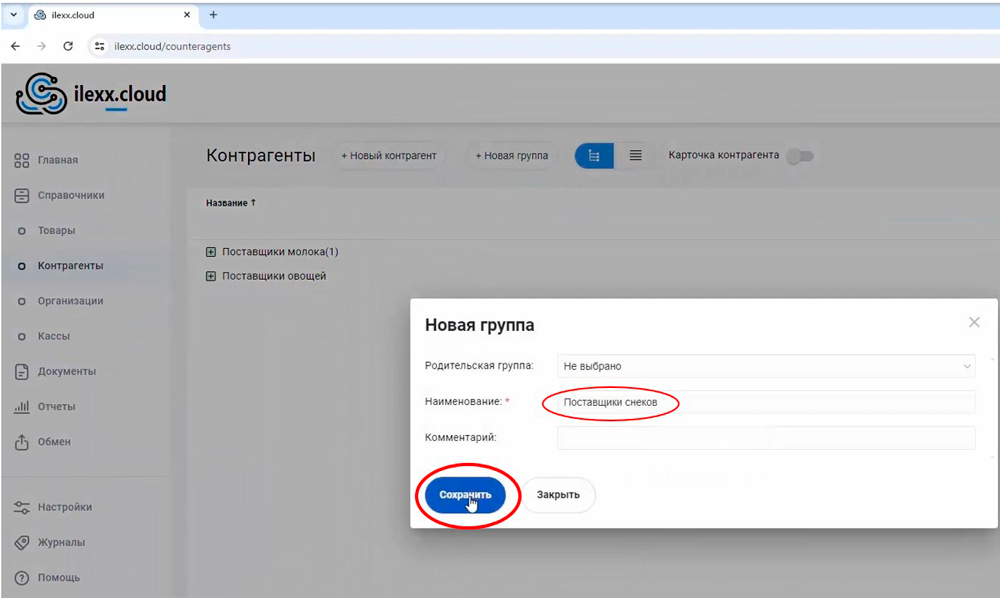Go to the Организации section

pos(70,301)
